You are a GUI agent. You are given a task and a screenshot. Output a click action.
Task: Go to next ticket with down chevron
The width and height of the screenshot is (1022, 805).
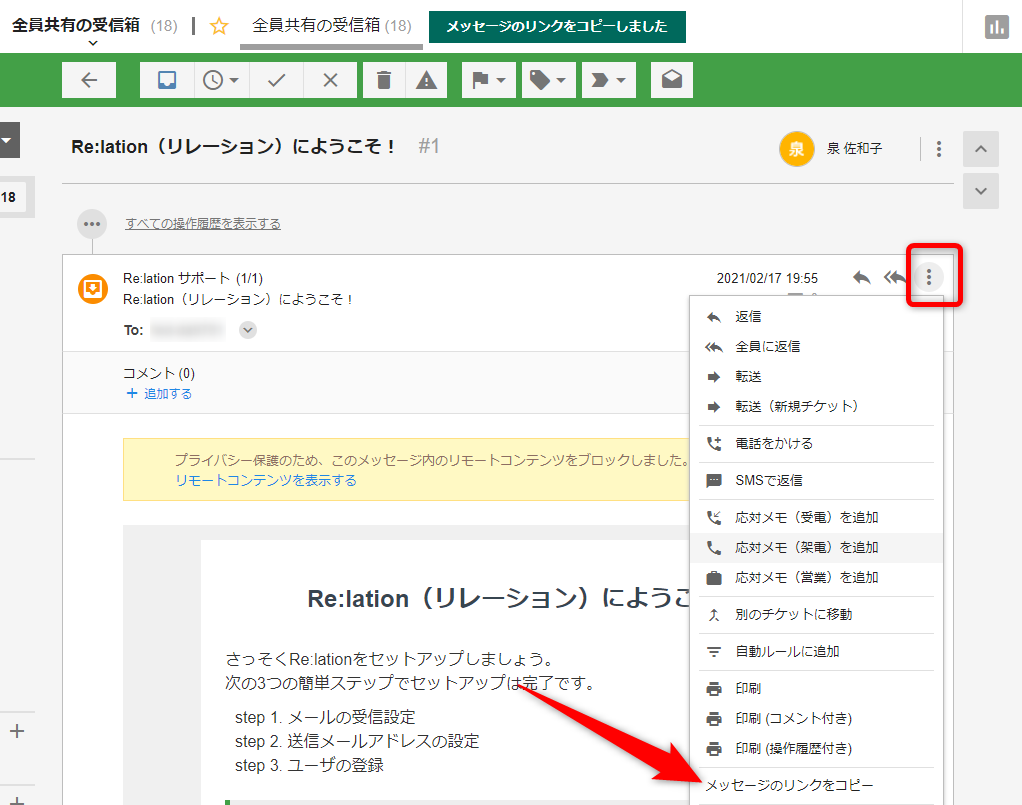tap(981, 191)
